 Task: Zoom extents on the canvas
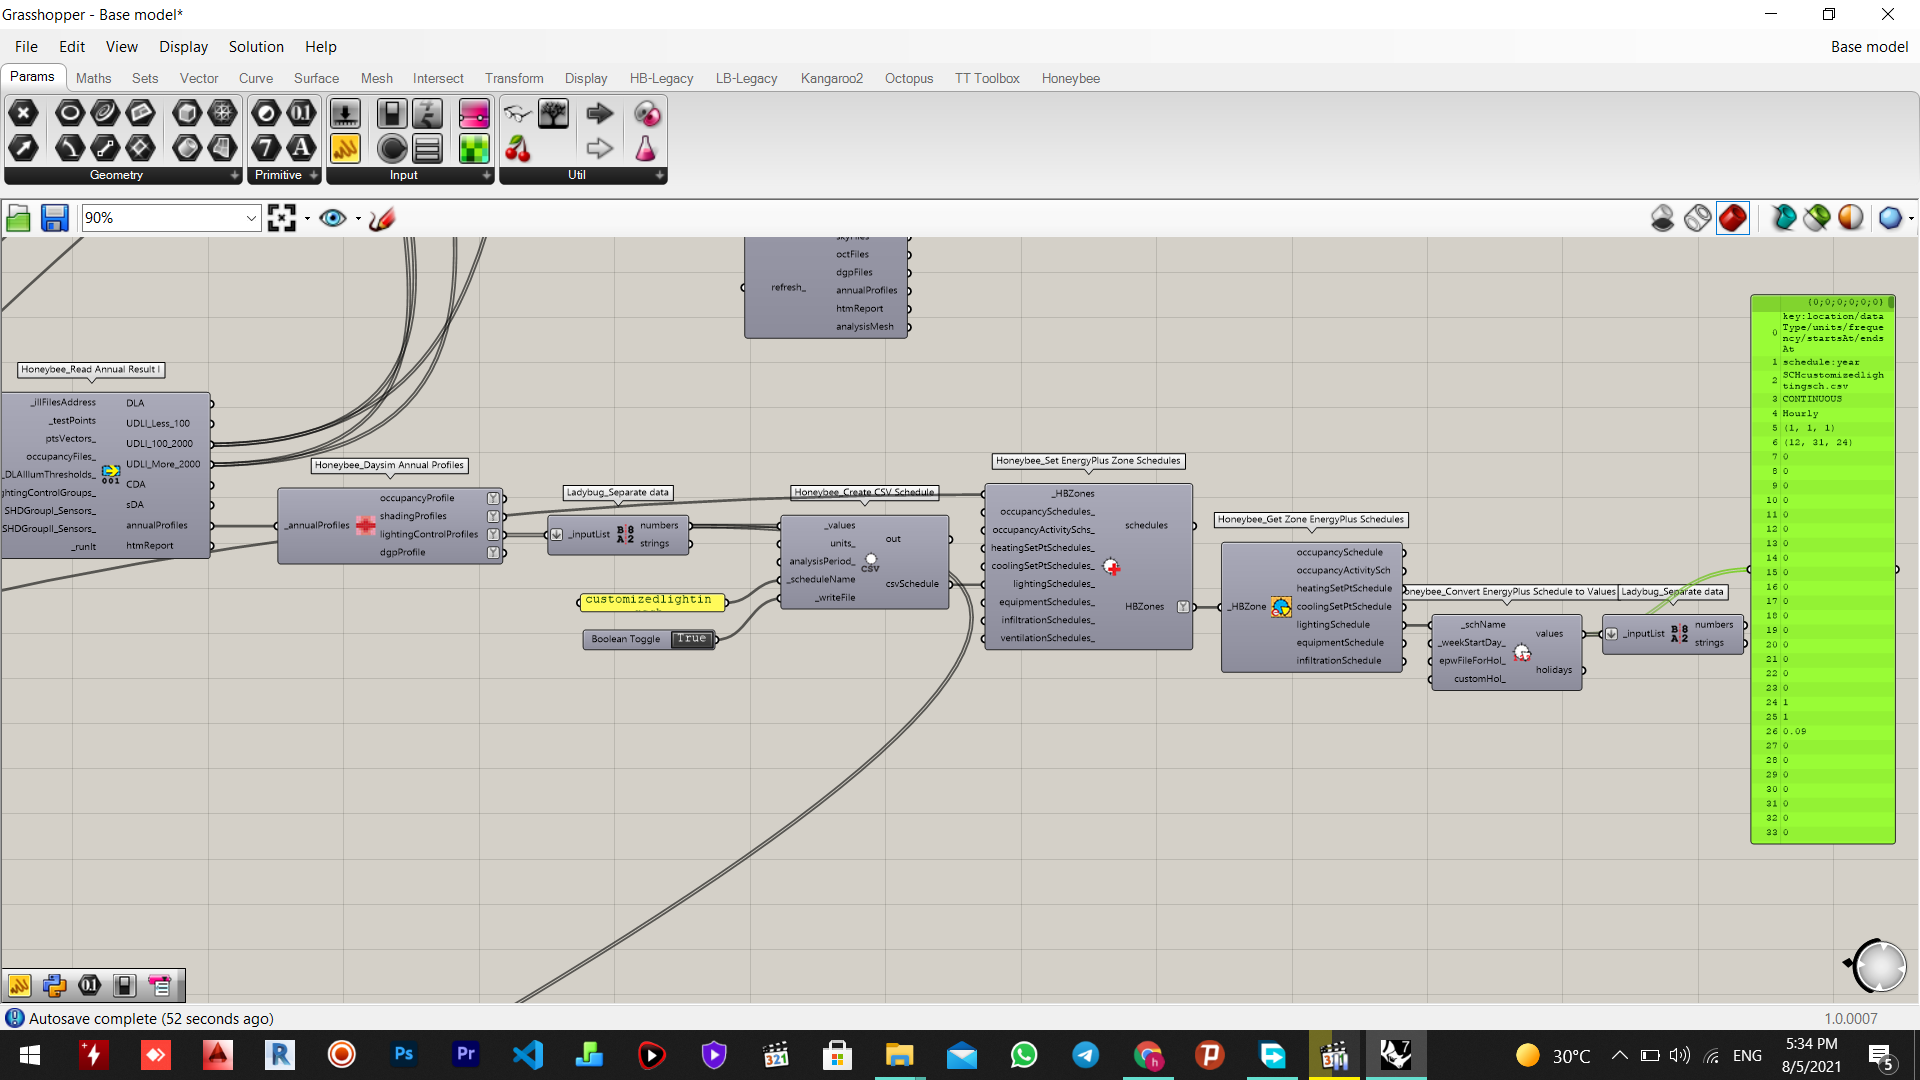coord(282,218)
